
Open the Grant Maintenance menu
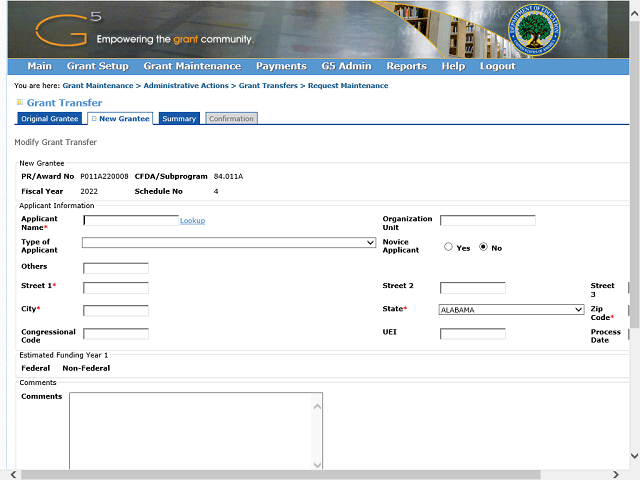point(192,66)
